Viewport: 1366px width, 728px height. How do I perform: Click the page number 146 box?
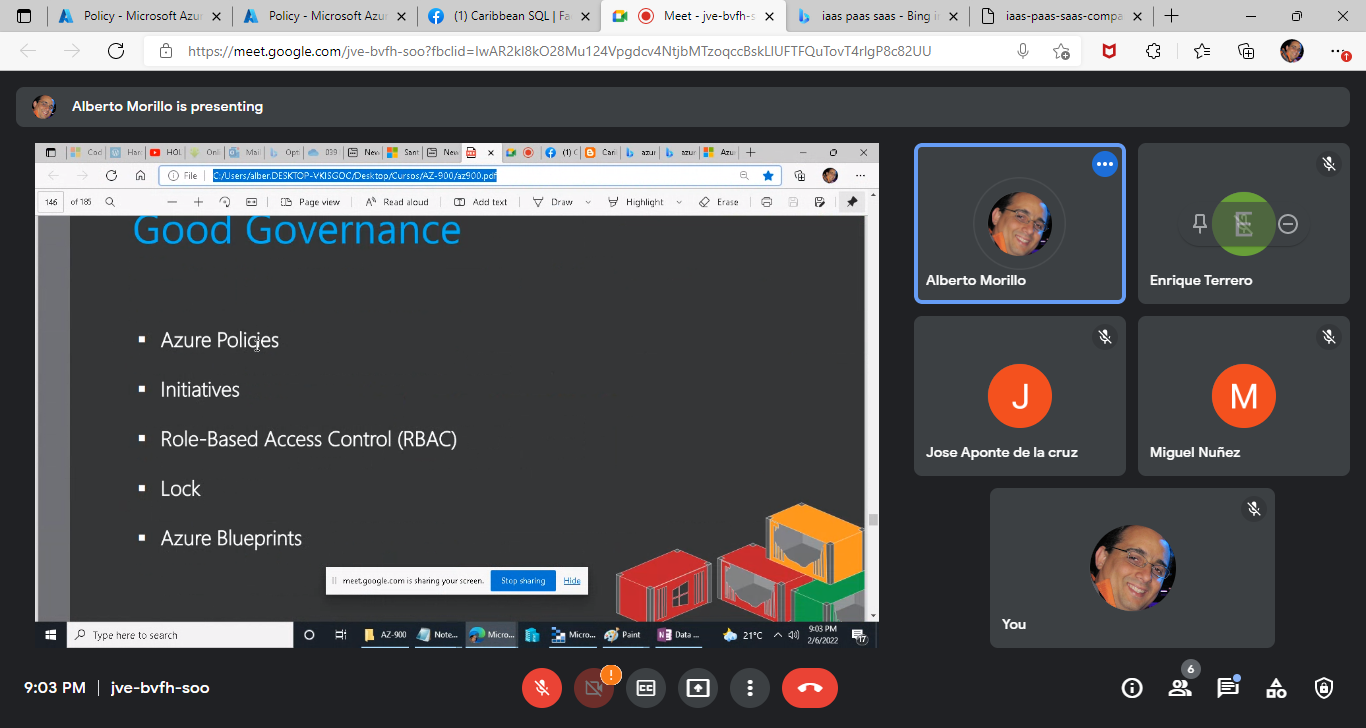(50, 202)
